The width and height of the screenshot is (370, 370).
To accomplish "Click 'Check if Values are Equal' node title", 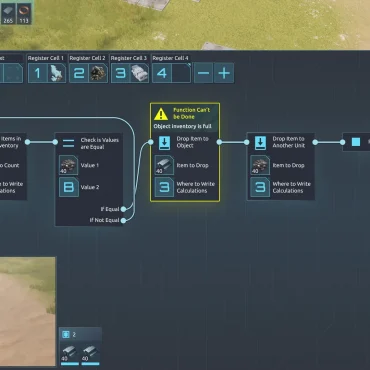I will [x=100, y=143].
